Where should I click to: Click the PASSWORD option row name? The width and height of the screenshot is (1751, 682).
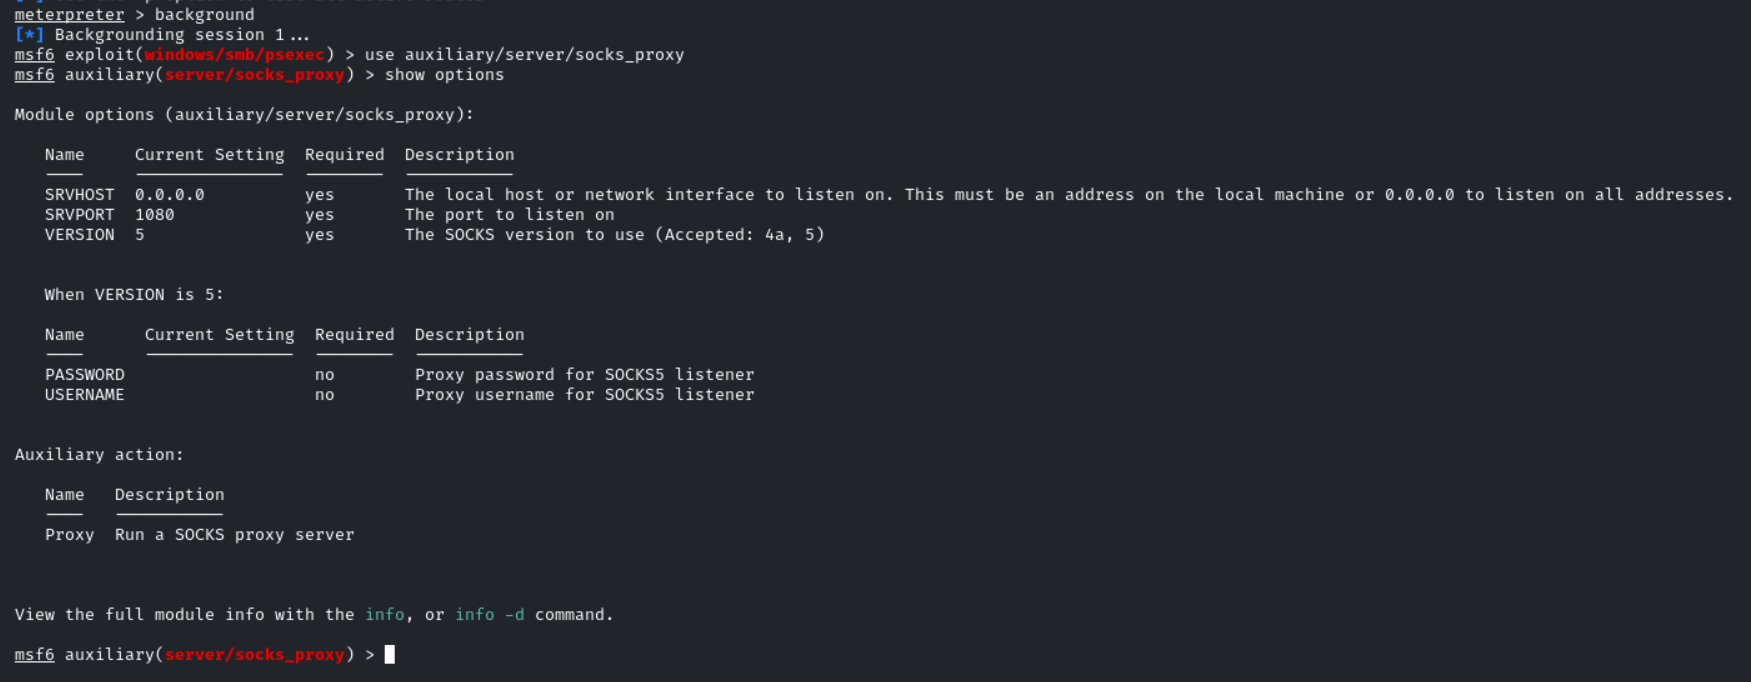[84, 374]
